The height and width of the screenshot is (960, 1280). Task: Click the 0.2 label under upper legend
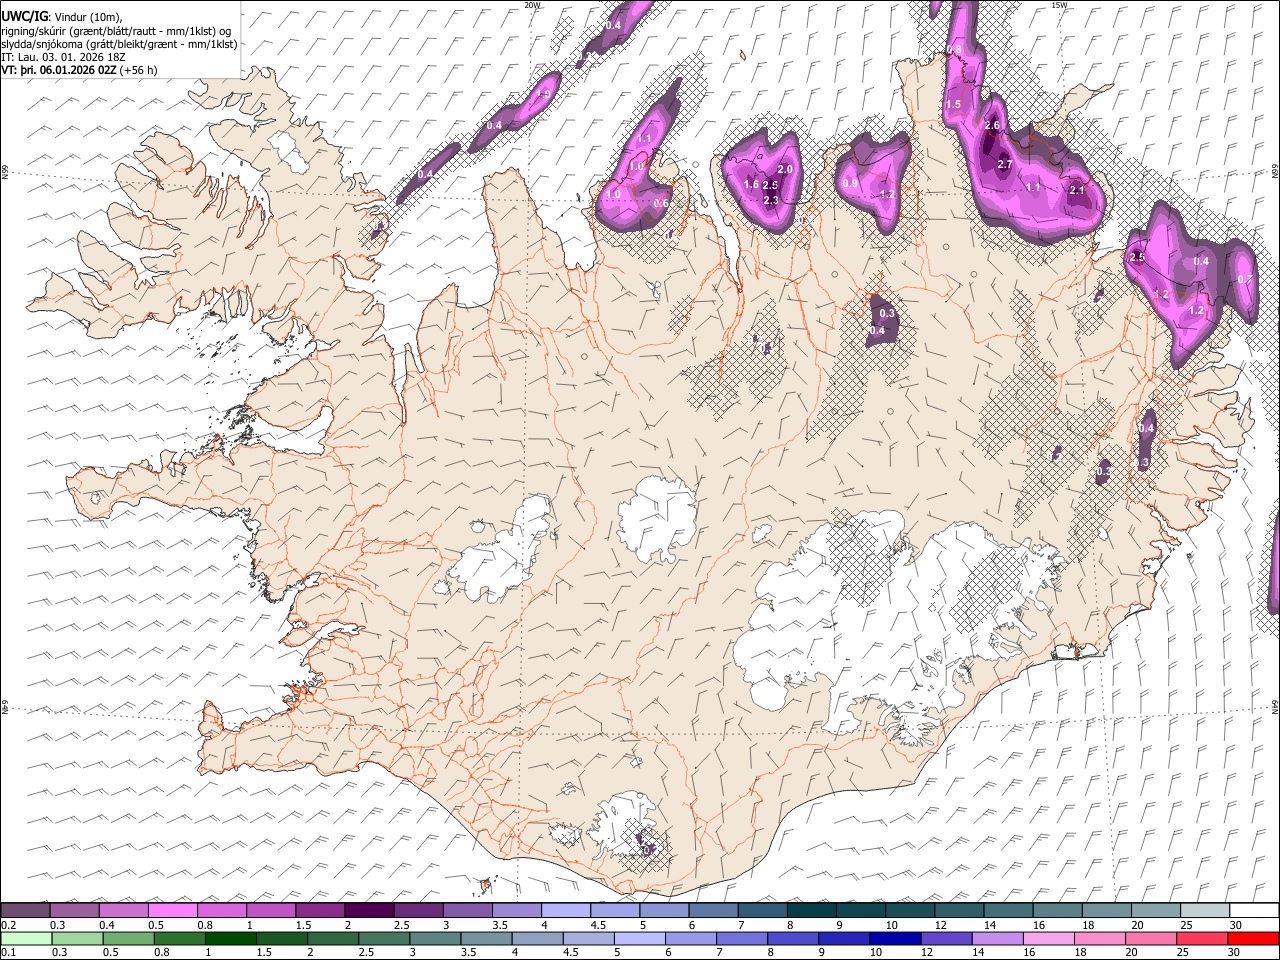[8, 925]
